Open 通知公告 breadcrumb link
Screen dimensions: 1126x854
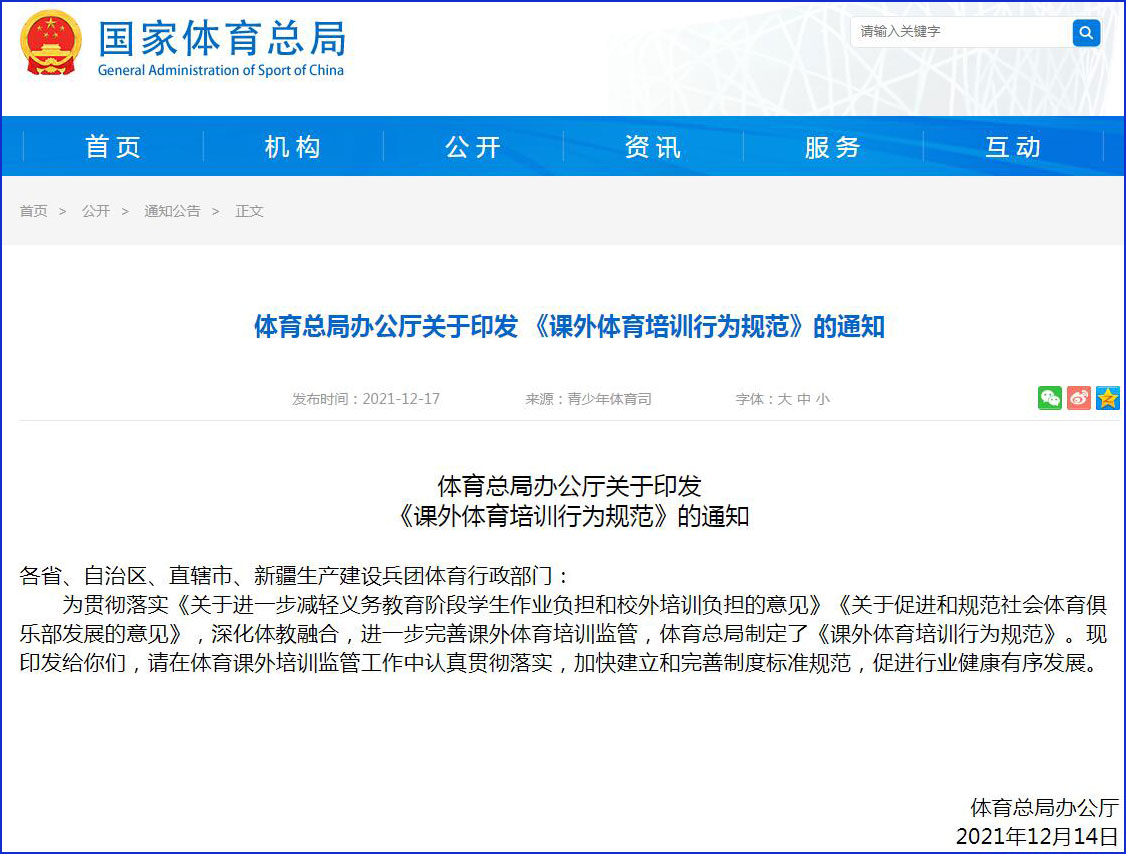coord(172,211)
